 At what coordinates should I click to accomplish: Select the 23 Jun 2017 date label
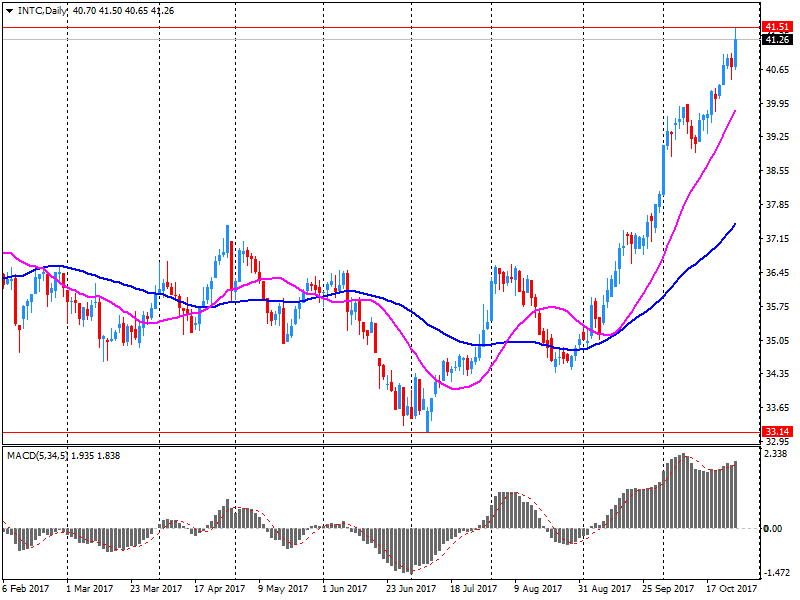pos(411,589)
